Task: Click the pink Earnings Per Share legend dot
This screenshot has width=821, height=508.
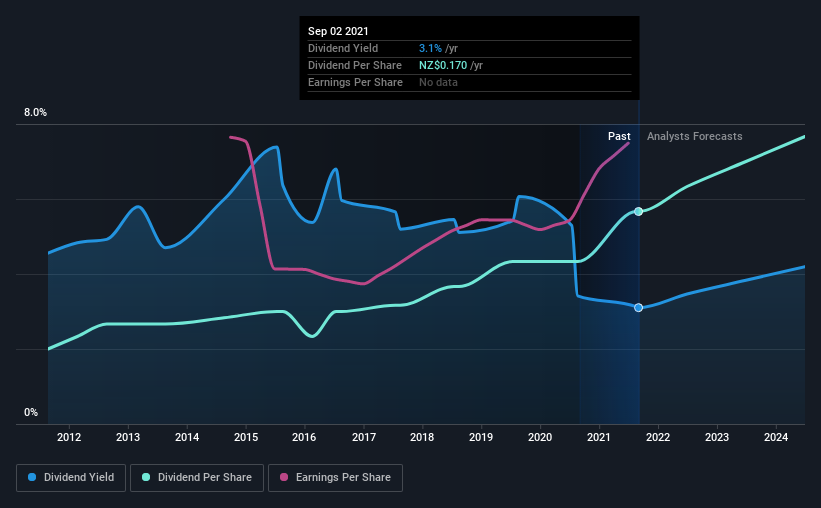Action: (284, 477)
